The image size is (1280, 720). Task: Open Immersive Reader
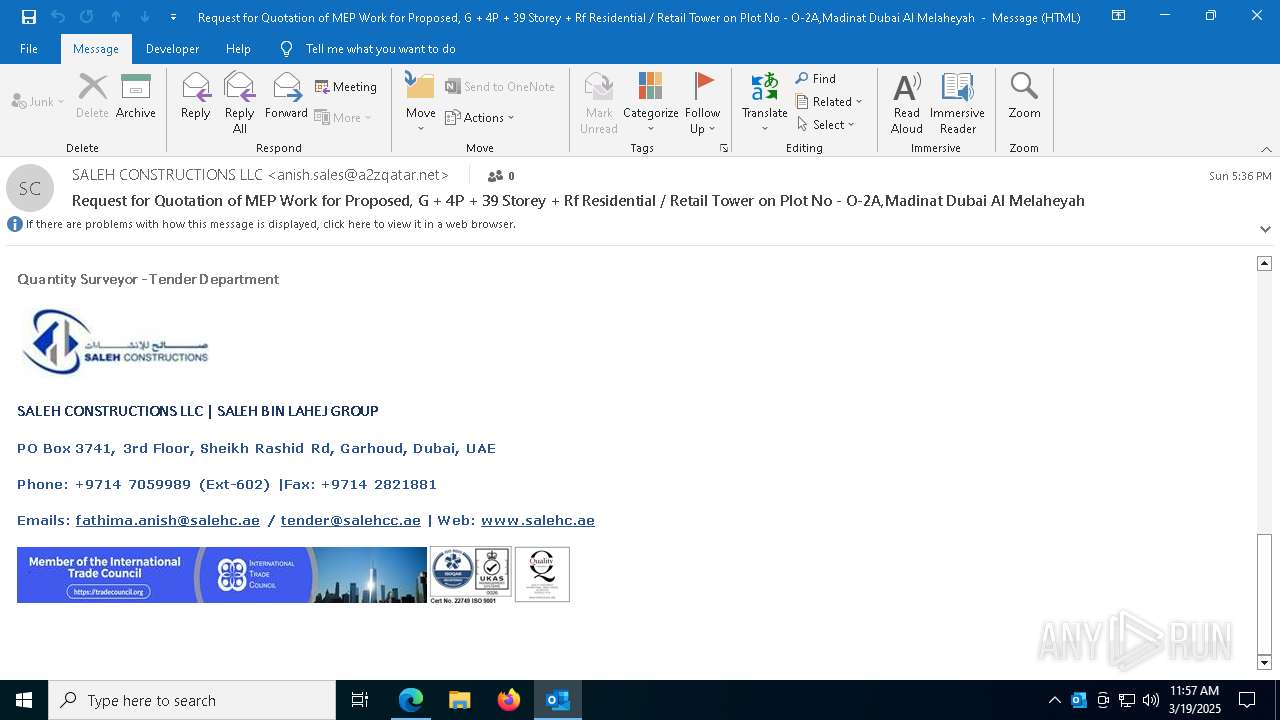click(x=957, y=102)
